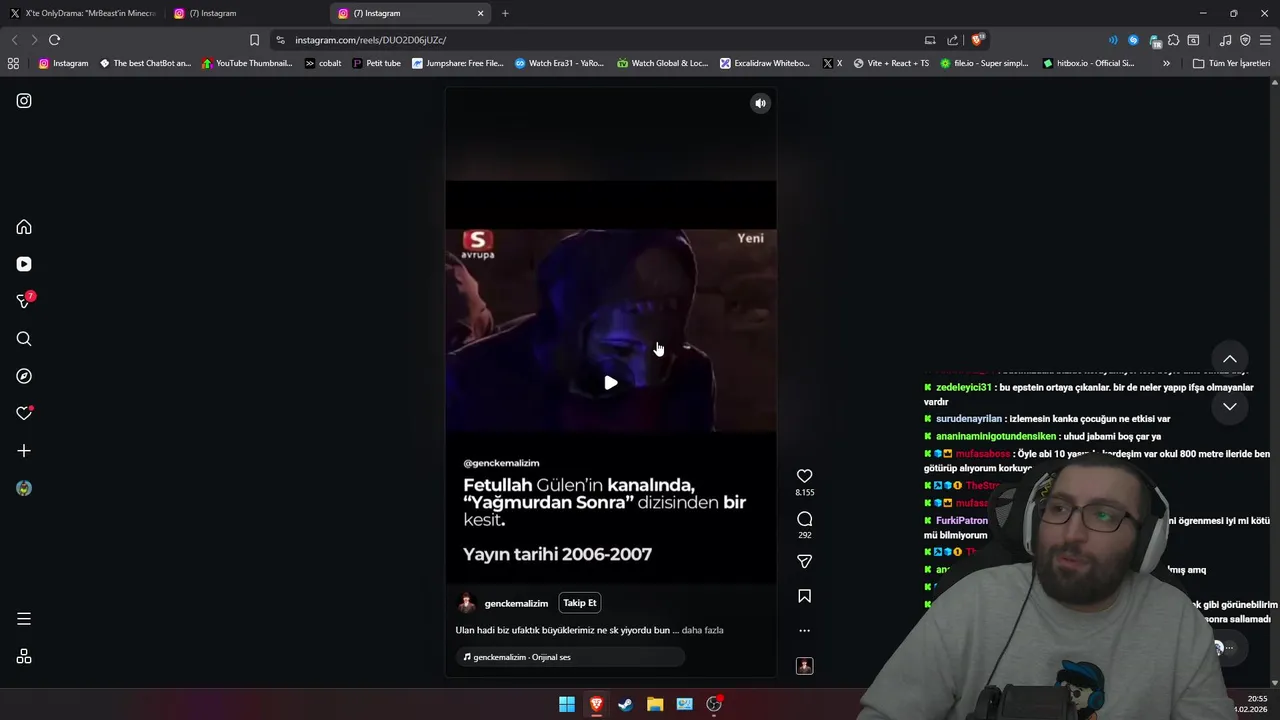Open Extensions puzzle icon

1174,40
